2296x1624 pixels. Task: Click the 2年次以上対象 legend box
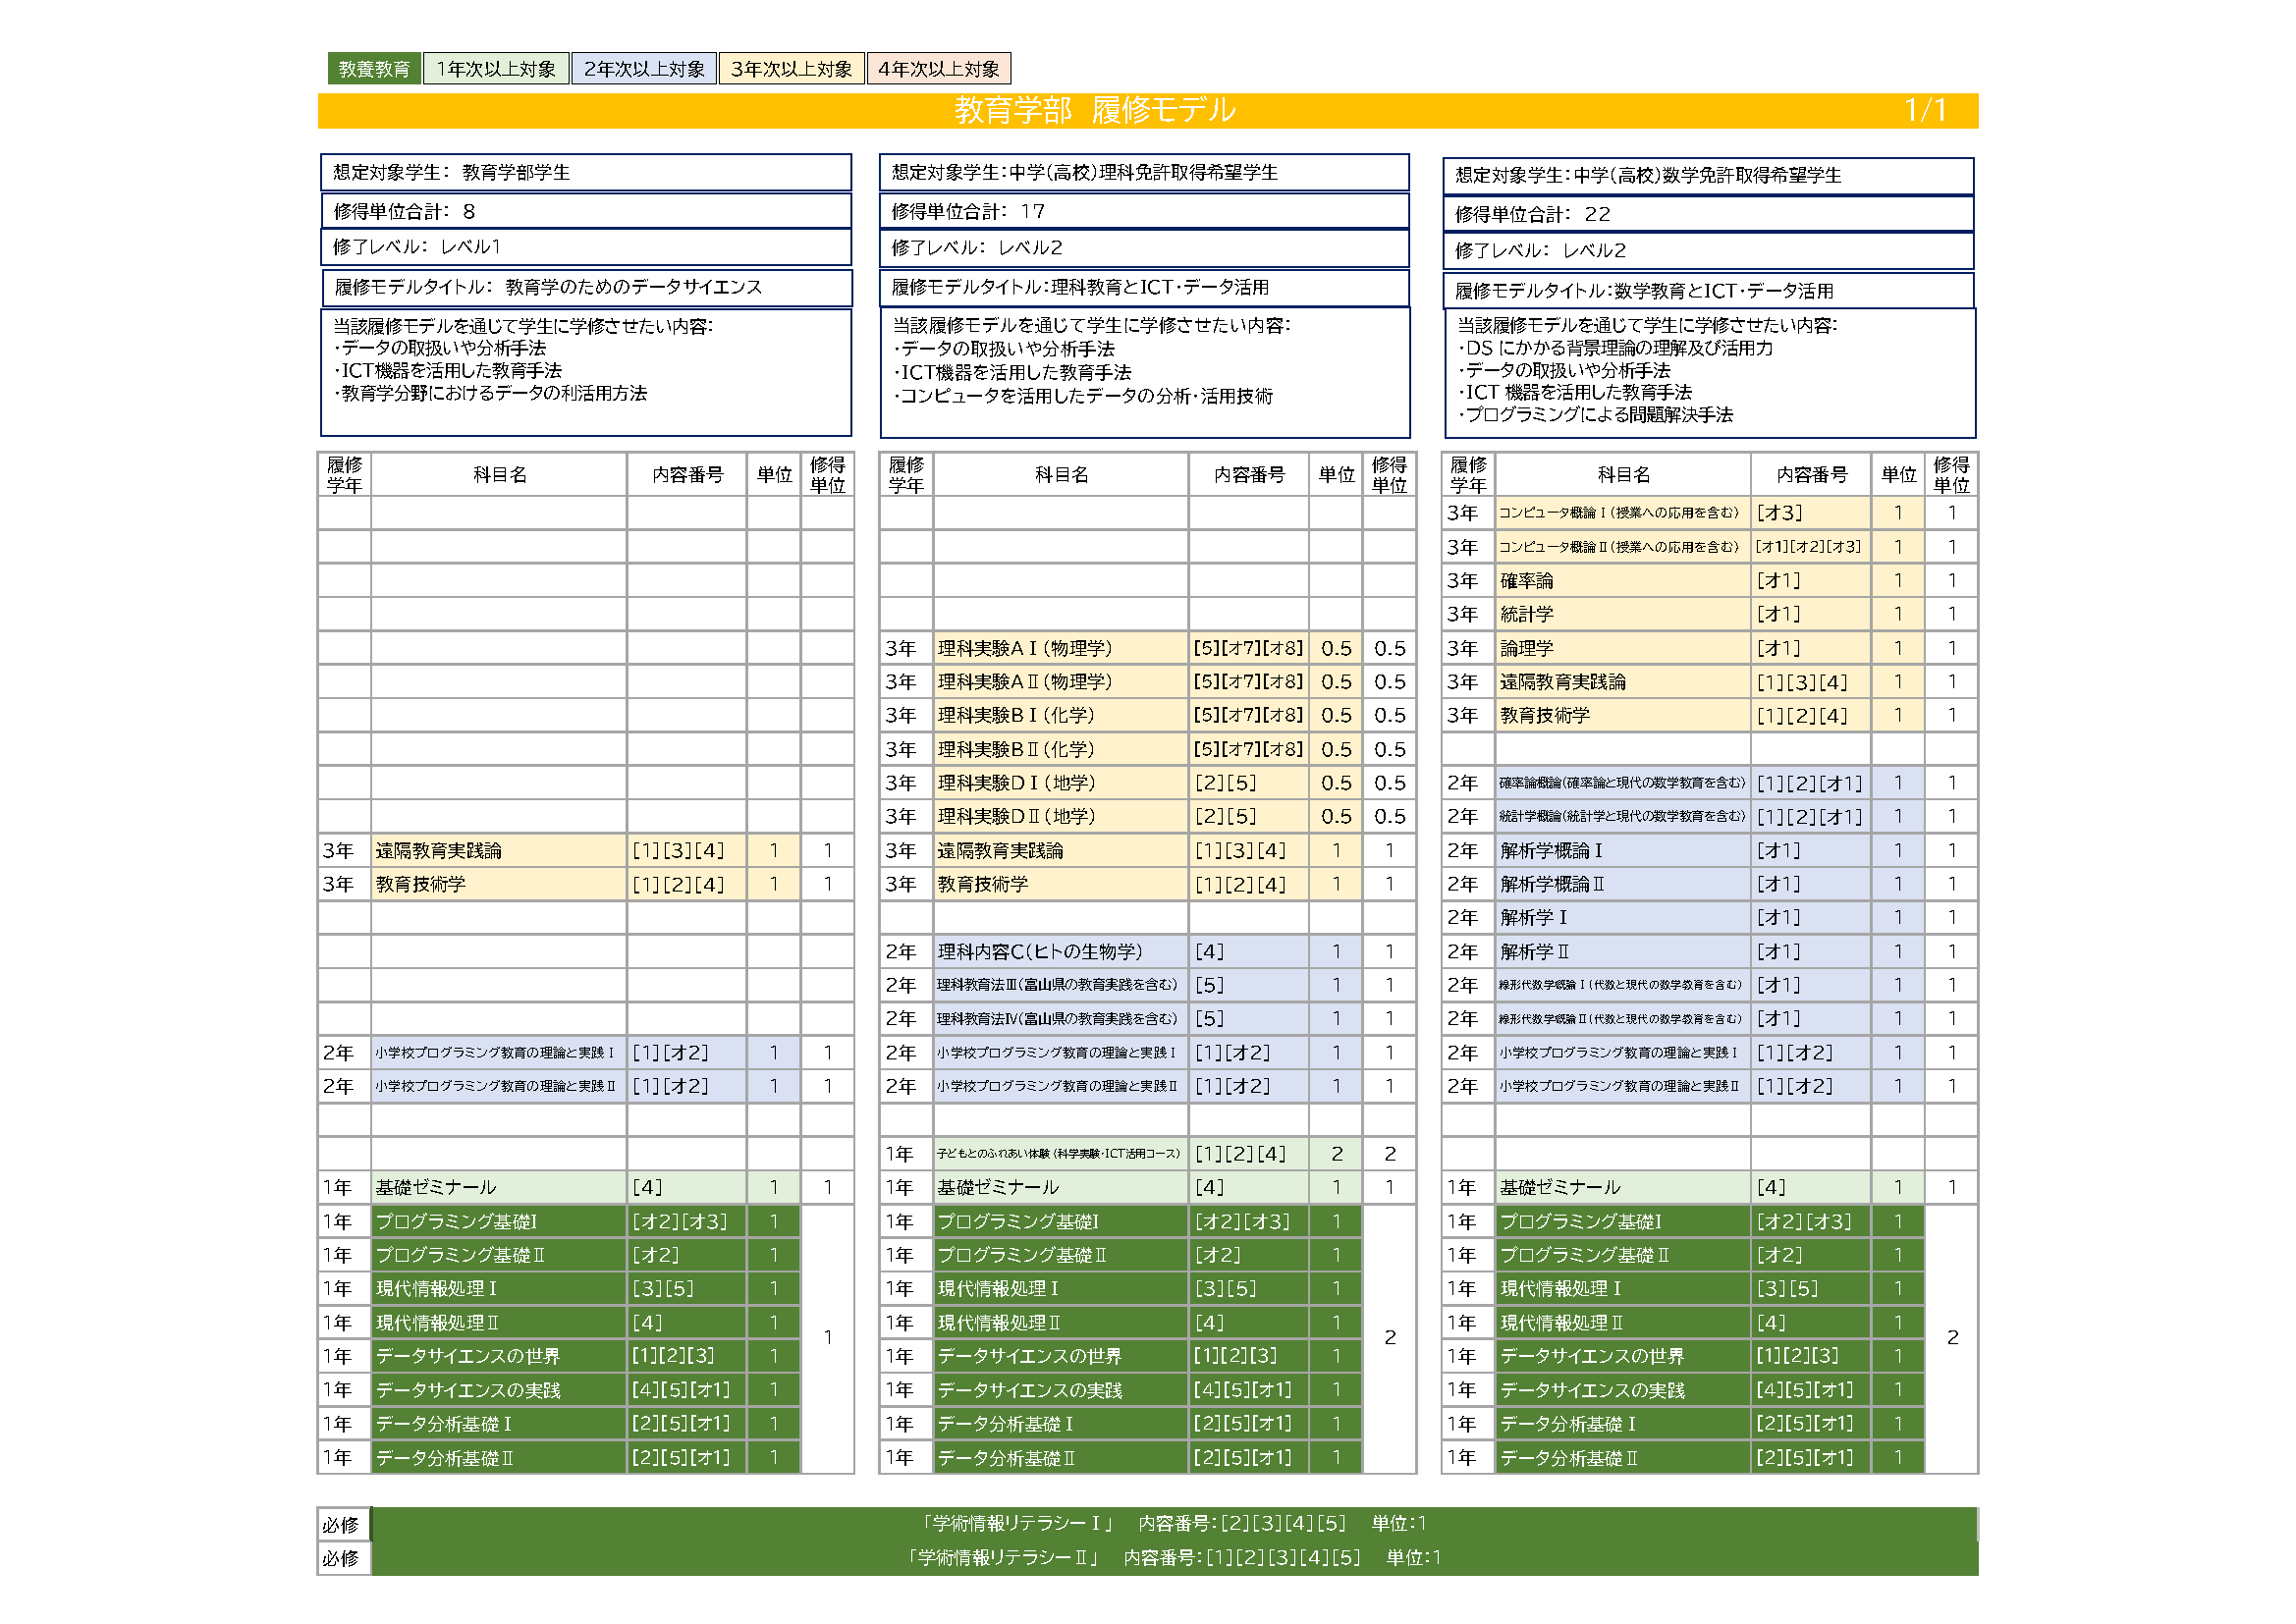pyautogui.click(x=643, y=69)
